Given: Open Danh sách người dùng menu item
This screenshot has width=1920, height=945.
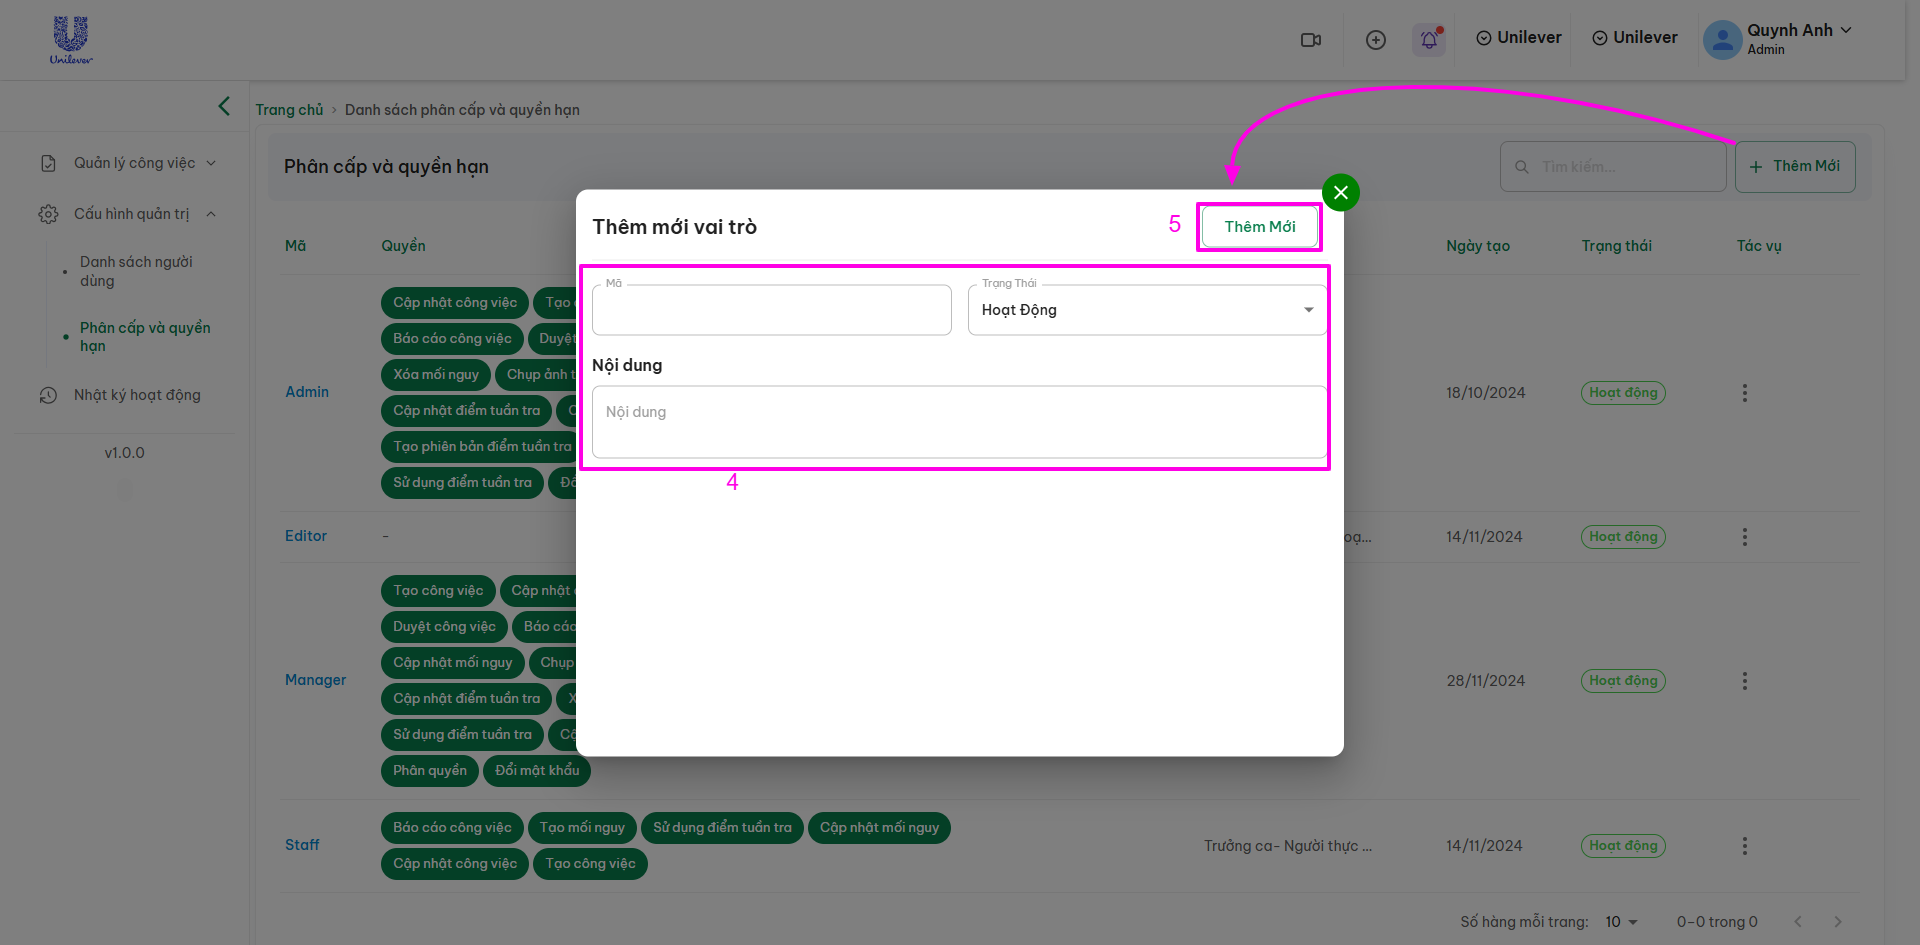Looking at the screenshot, I should (x=137, y=271).
